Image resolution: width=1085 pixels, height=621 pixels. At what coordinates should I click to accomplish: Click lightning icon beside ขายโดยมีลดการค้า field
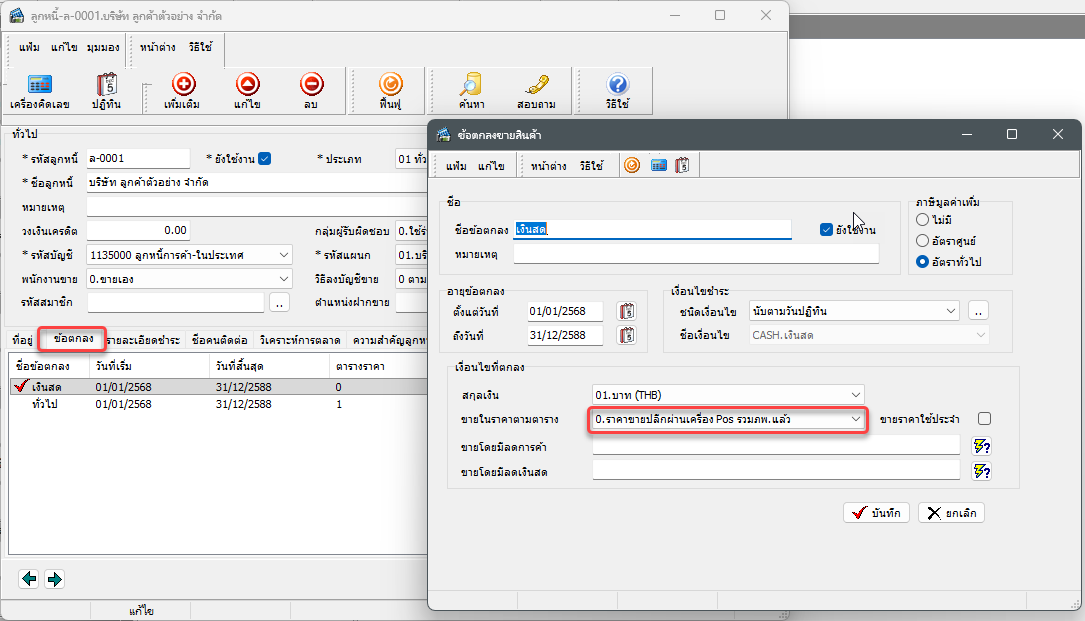click(x=981, y=446)
